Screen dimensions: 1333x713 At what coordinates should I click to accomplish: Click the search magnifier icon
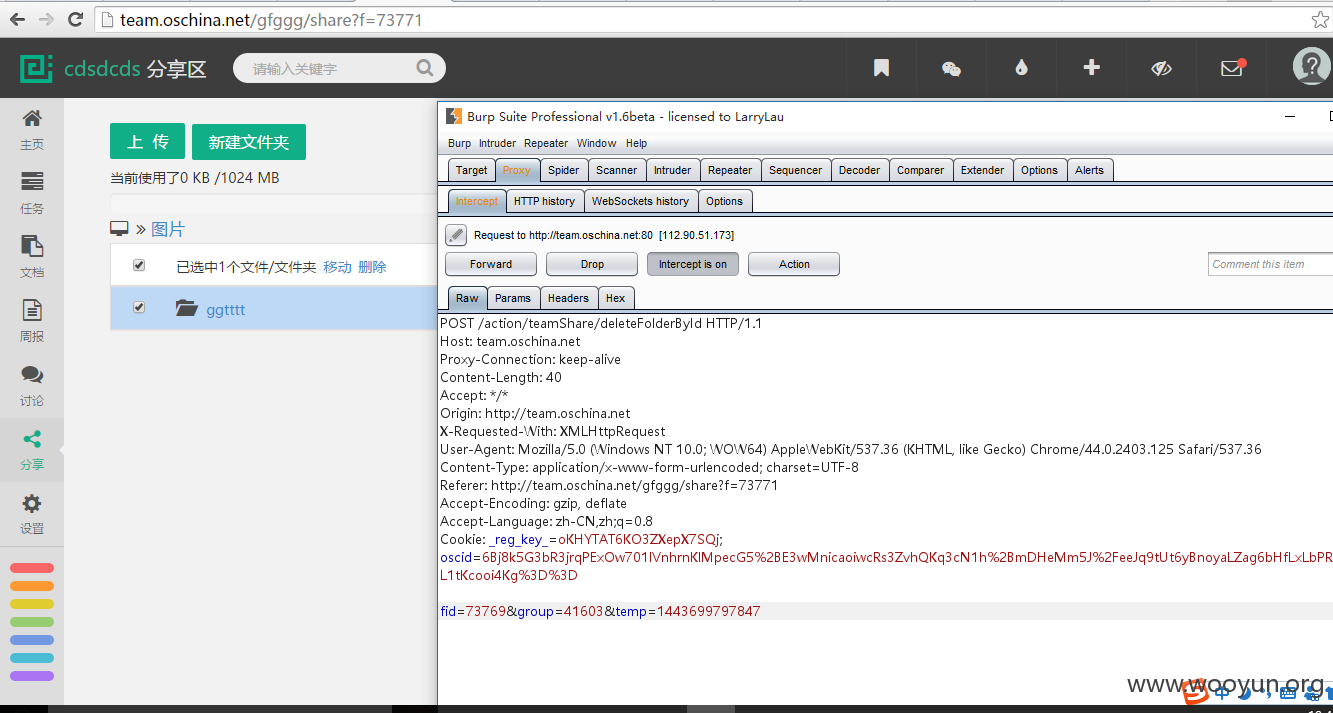coord(425,68)
